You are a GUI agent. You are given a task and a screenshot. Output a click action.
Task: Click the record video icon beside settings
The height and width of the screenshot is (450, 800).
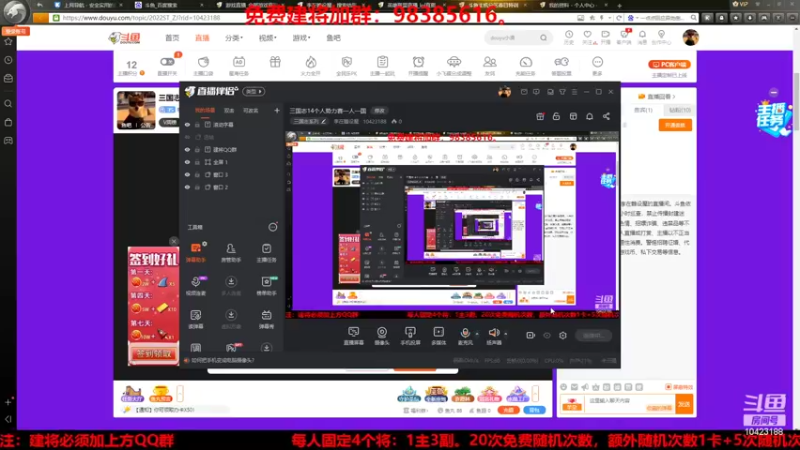pos(531,335)
